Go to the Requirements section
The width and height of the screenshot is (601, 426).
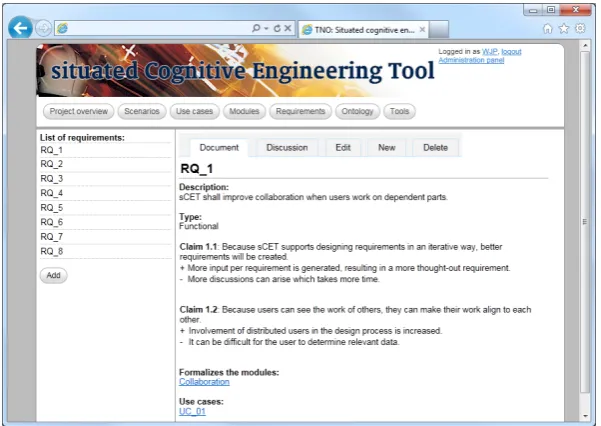(300, 111)
